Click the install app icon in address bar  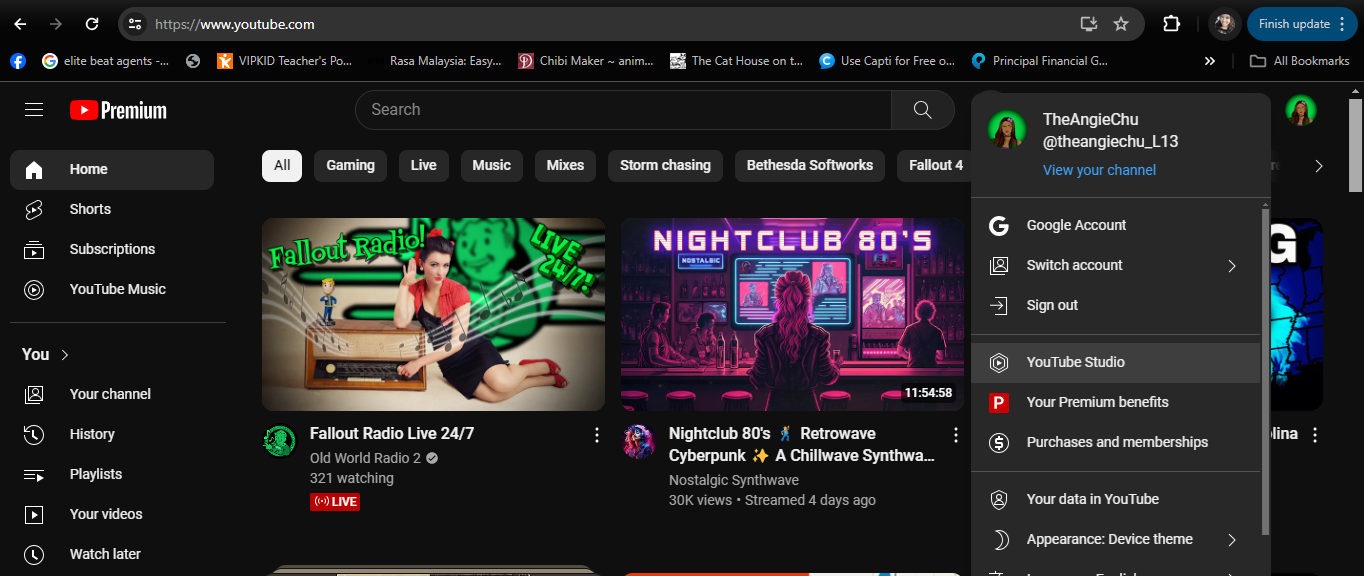point(1089,24)
